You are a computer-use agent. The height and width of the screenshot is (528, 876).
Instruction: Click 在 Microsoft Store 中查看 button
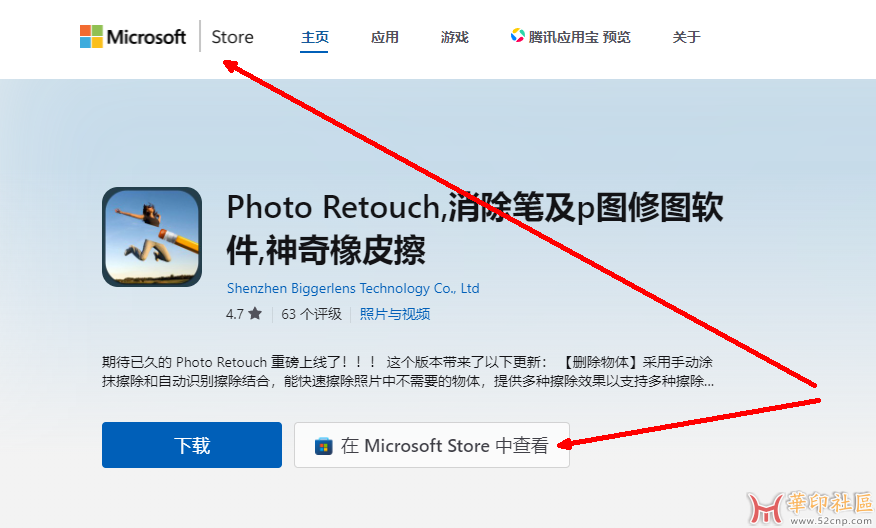[432, 445]
